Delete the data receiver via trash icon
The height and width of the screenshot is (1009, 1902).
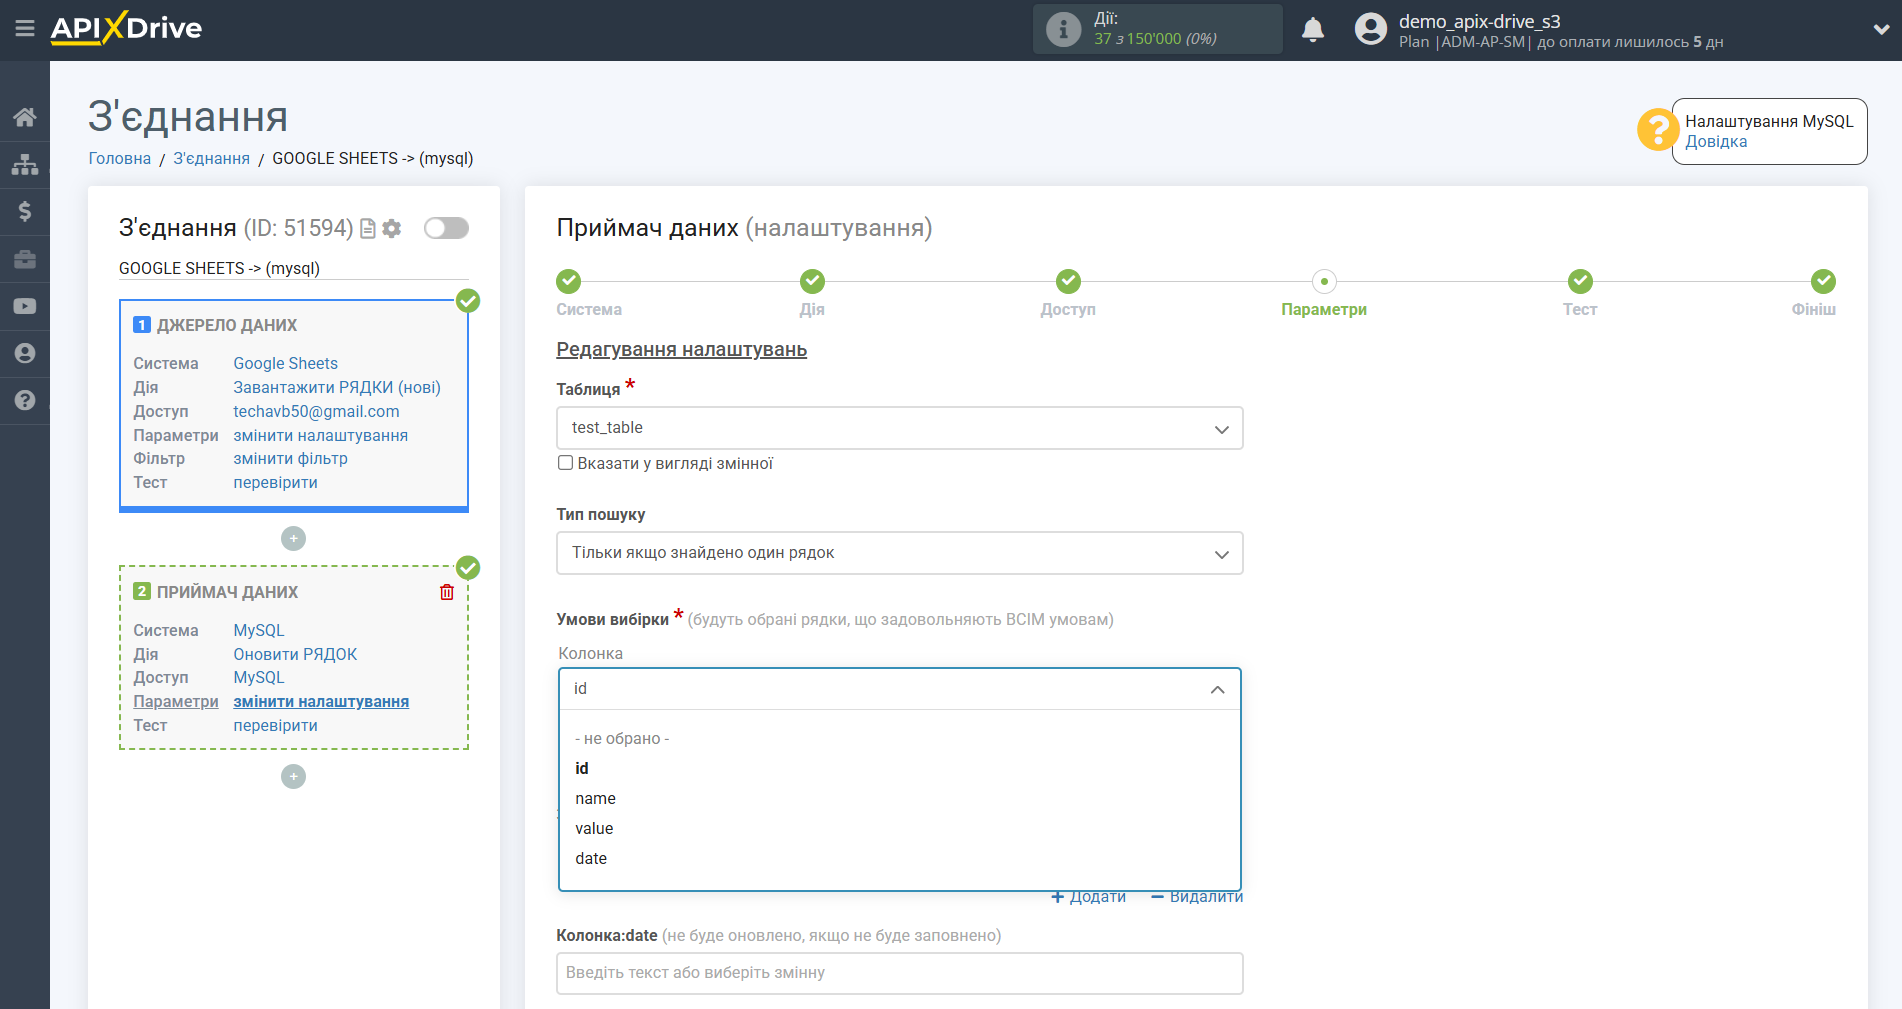(x=447, y=592)
